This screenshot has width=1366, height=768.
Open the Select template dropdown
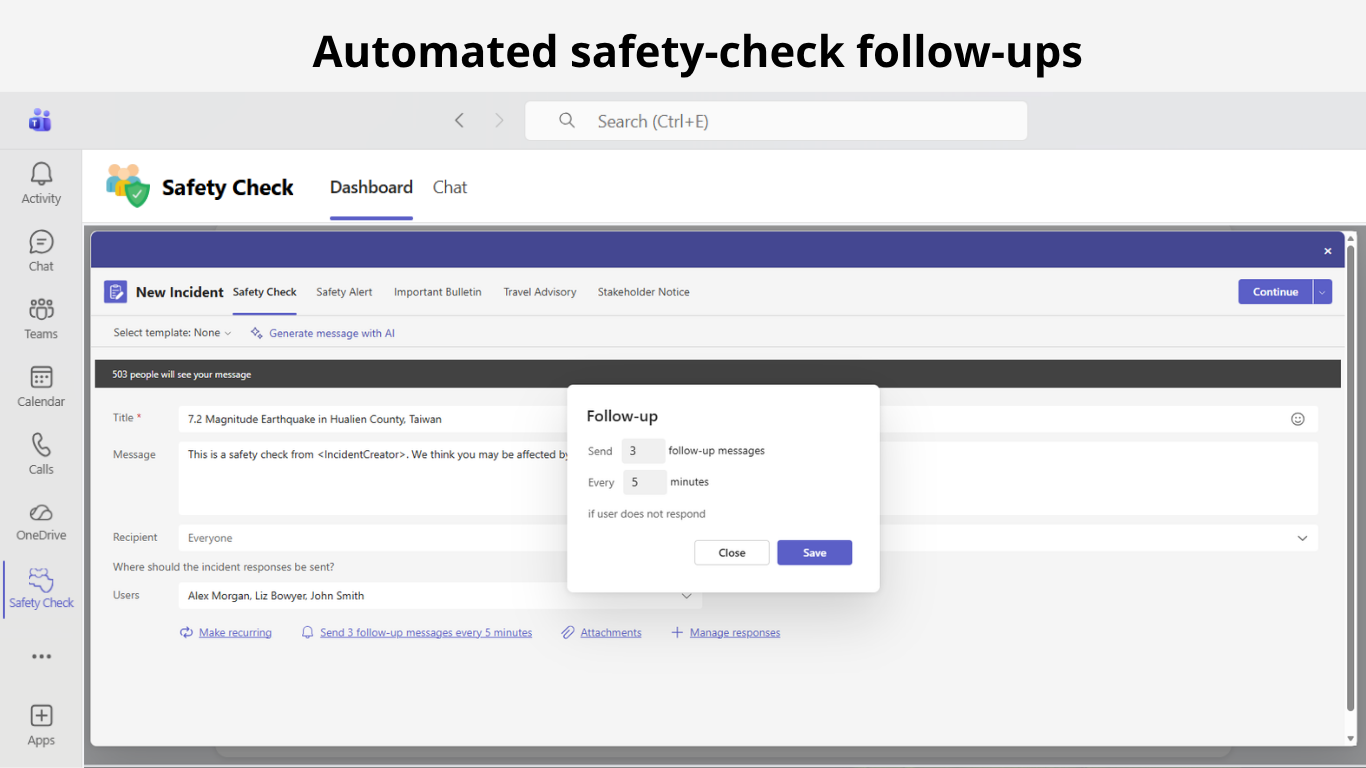[172, 333]
